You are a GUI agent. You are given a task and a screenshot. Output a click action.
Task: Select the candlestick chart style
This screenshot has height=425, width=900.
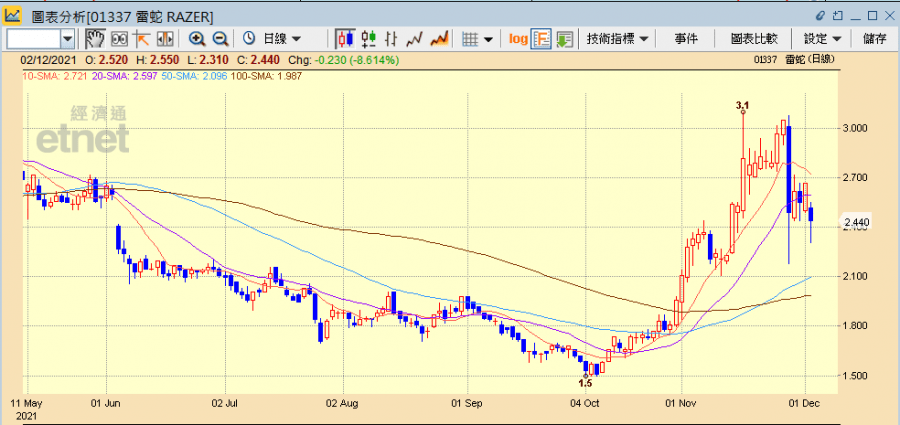345,39
